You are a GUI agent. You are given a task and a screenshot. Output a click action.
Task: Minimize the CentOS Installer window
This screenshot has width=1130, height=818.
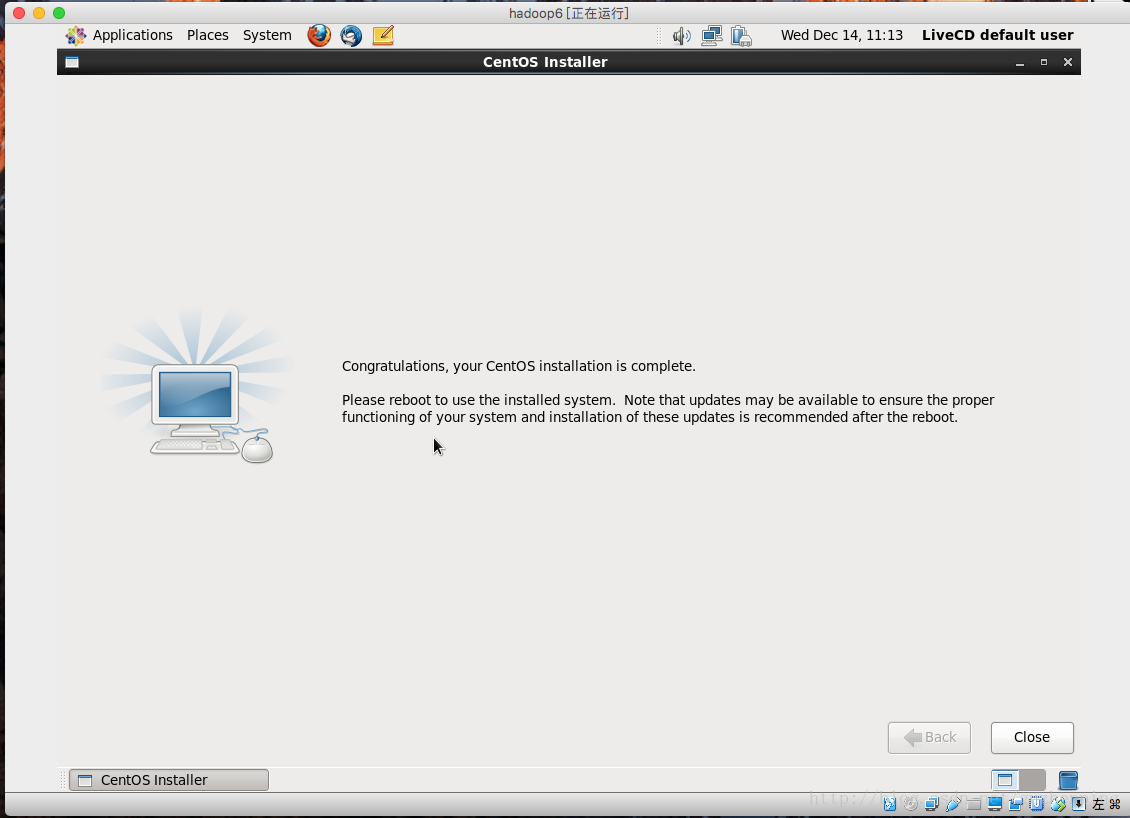point(1020,63)
